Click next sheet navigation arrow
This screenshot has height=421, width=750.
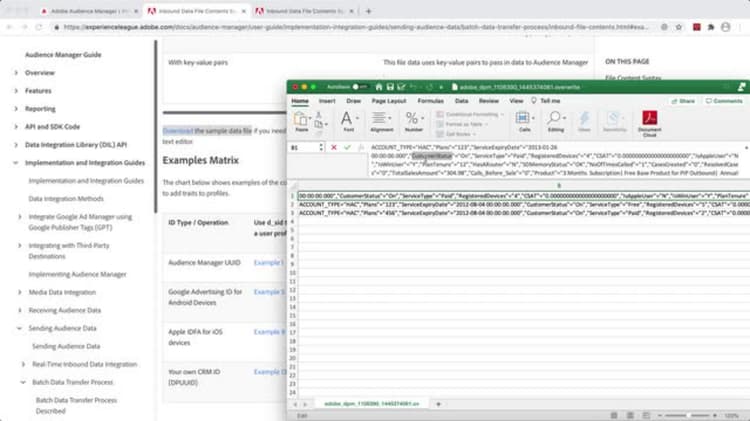pyautogui.click(x=305, y=404)
